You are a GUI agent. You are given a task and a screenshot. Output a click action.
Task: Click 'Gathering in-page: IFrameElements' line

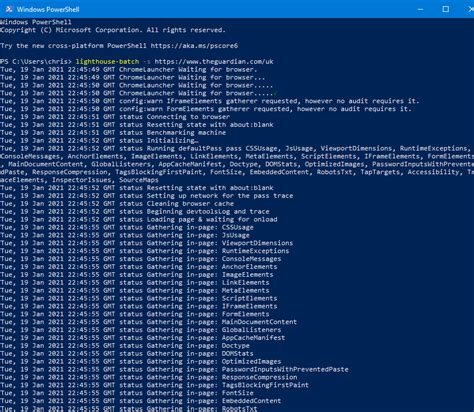[x=139, y=306]
